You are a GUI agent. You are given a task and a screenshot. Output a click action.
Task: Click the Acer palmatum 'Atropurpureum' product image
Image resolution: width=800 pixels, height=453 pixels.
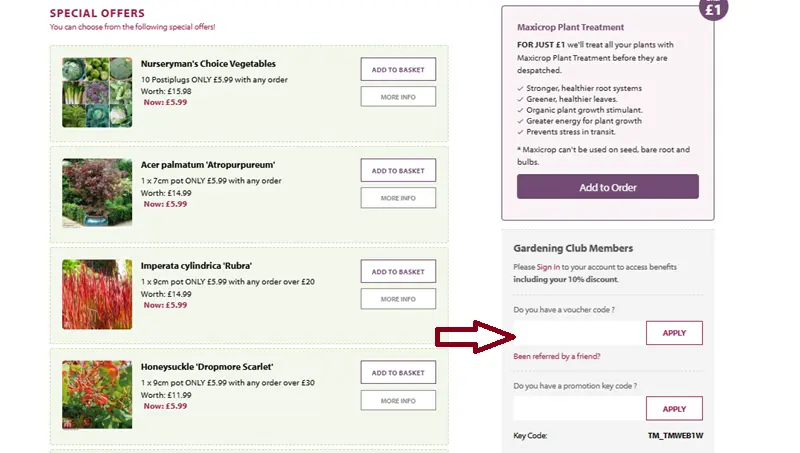(x=97, y=193)
